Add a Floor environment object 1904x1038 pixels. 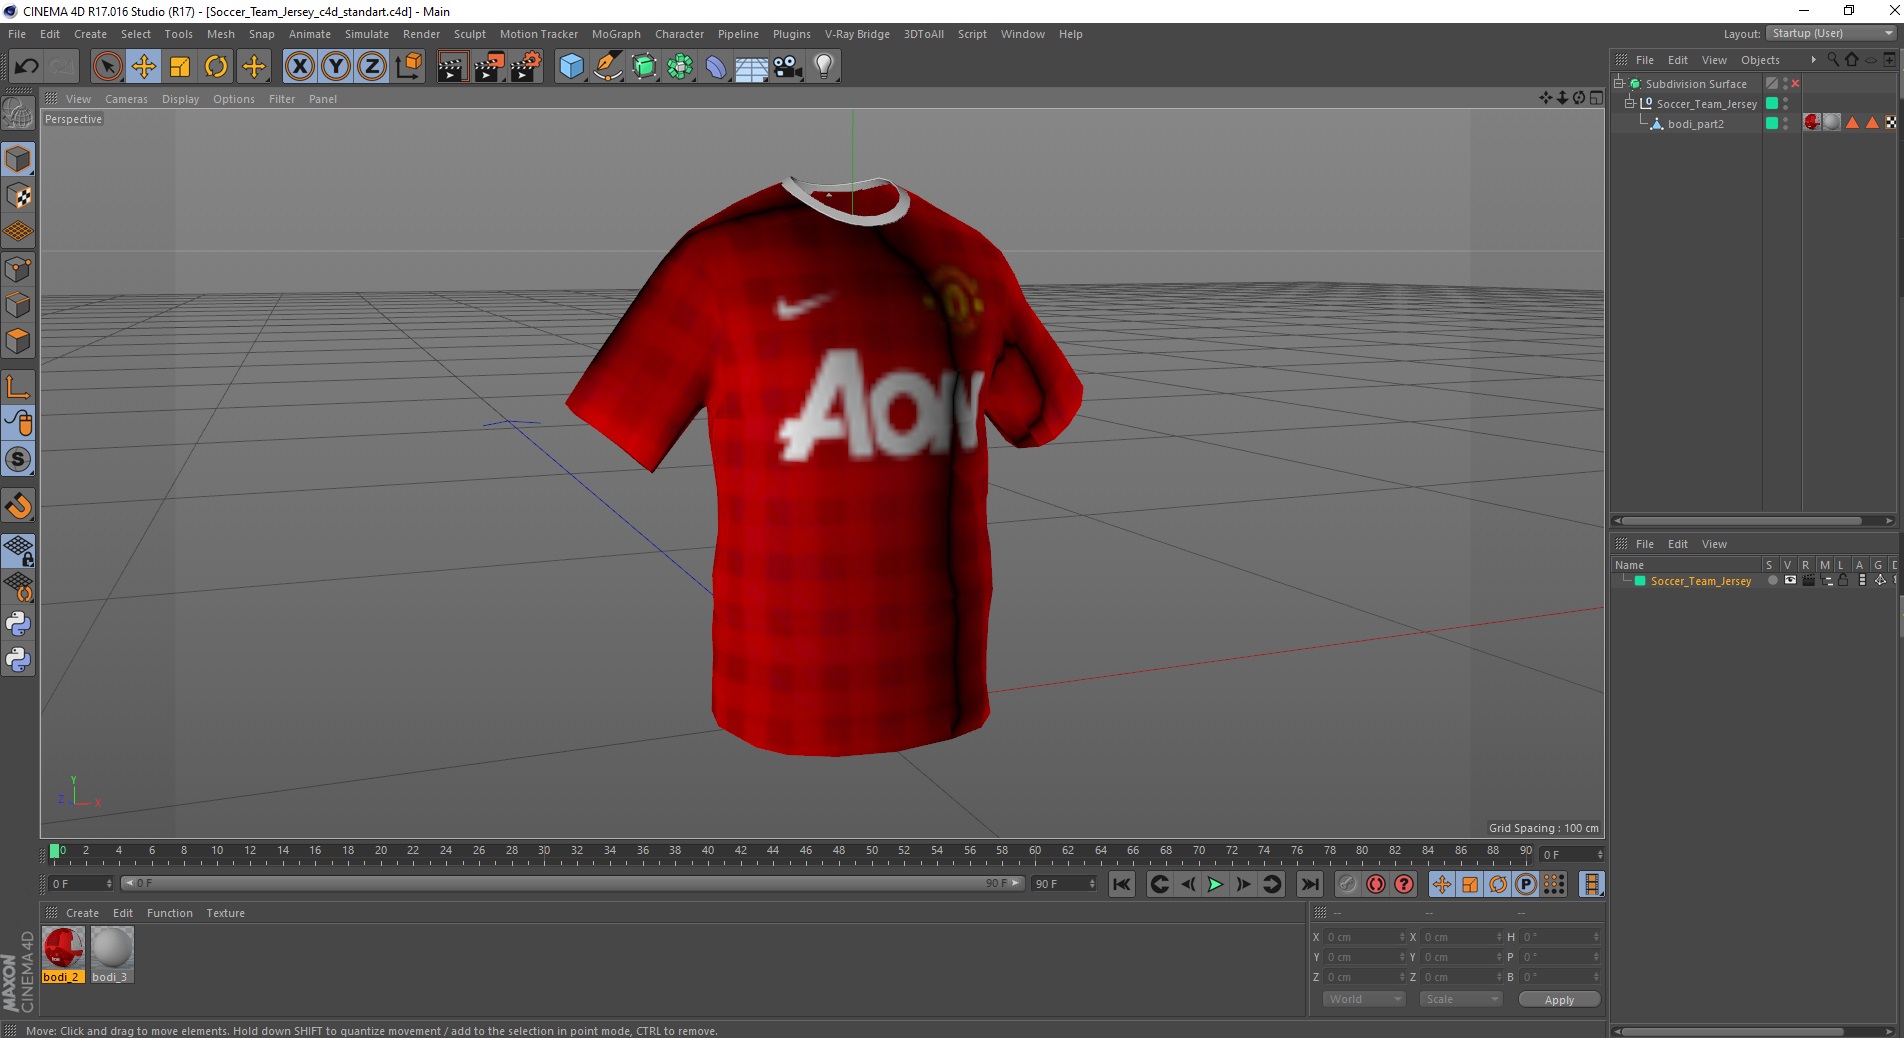pos(752,67)
